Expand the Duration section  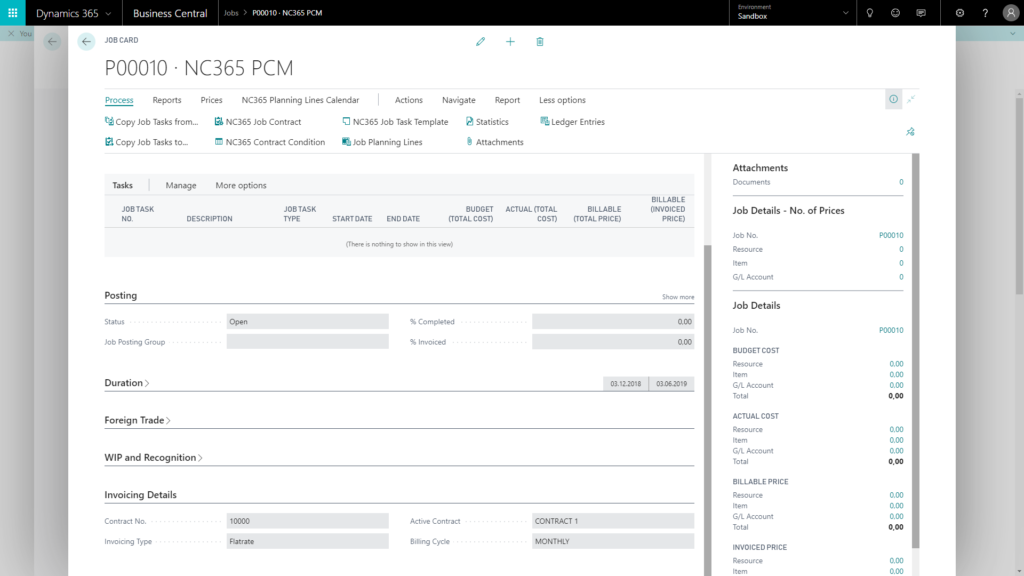point(127,383)
